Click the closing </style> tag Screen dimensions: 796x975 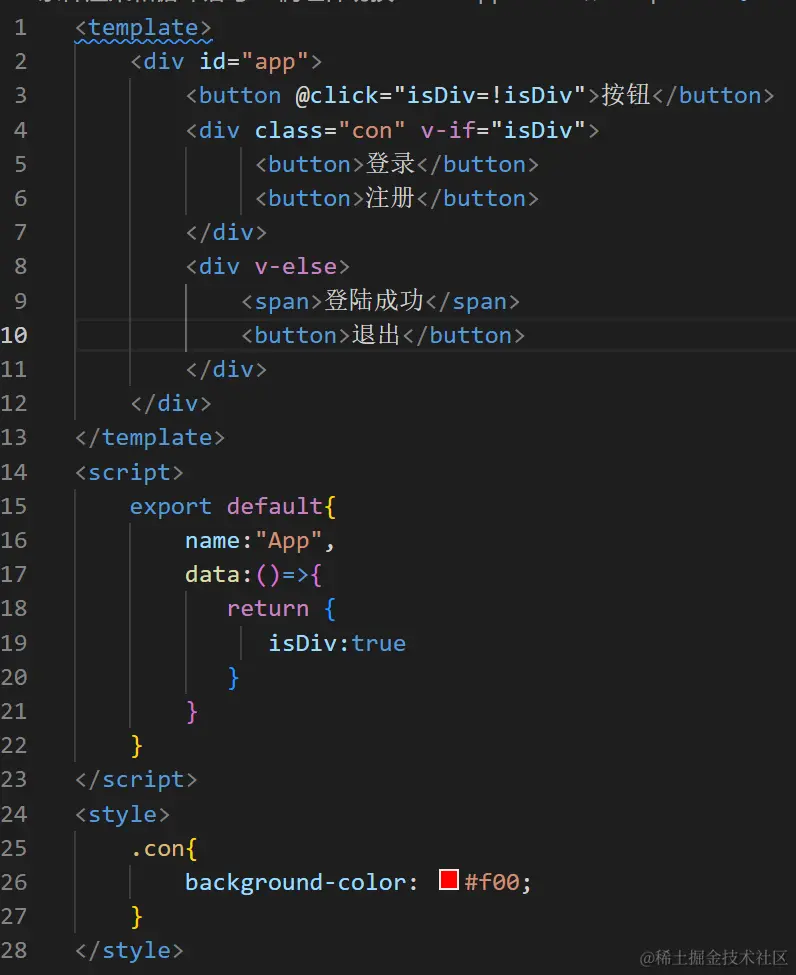[x=129, y=951]
